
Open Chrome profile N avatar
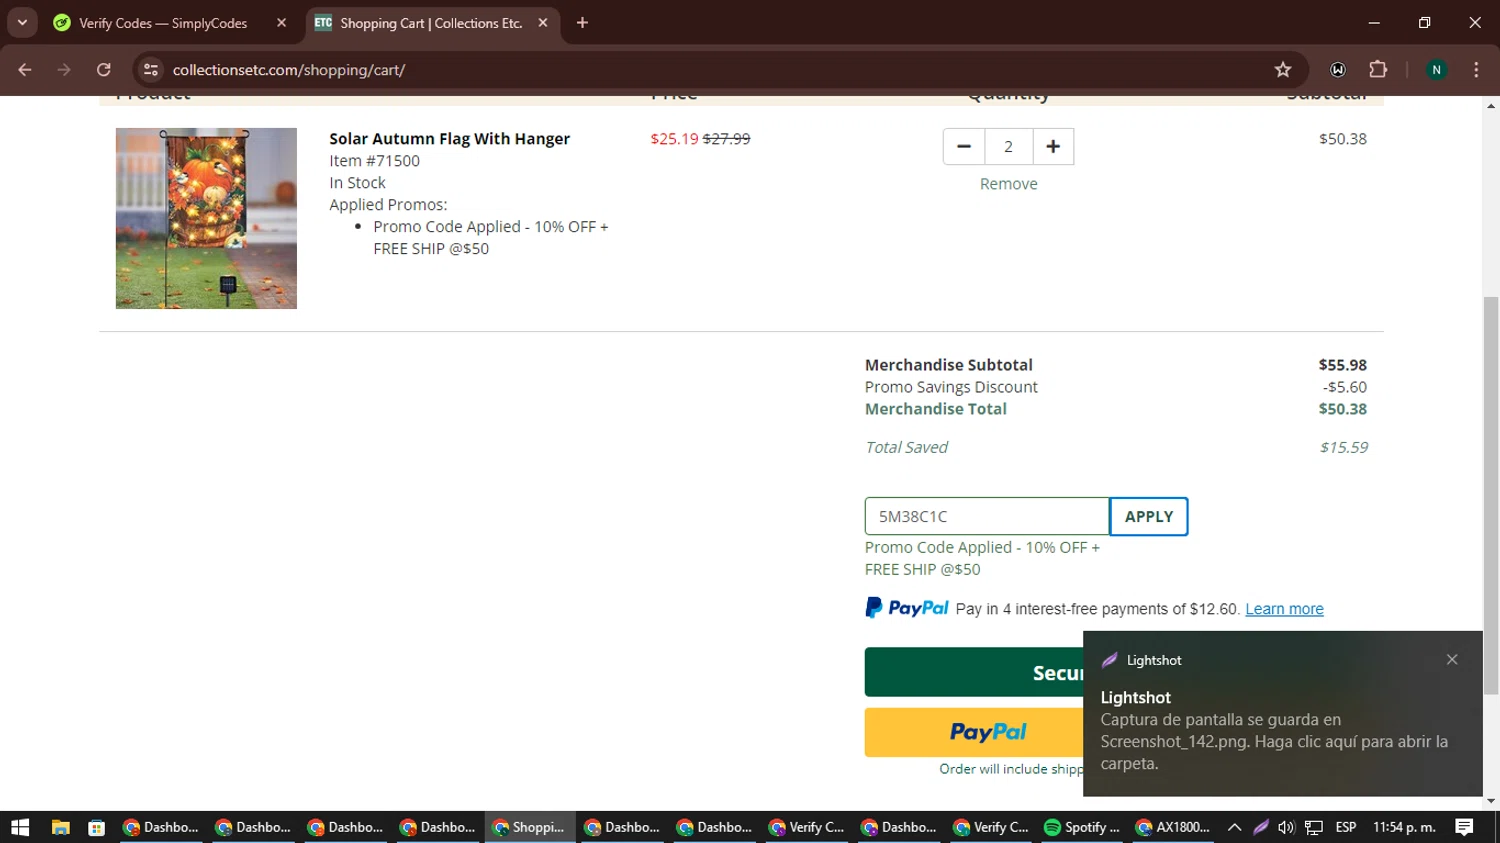pos(1436,69)
